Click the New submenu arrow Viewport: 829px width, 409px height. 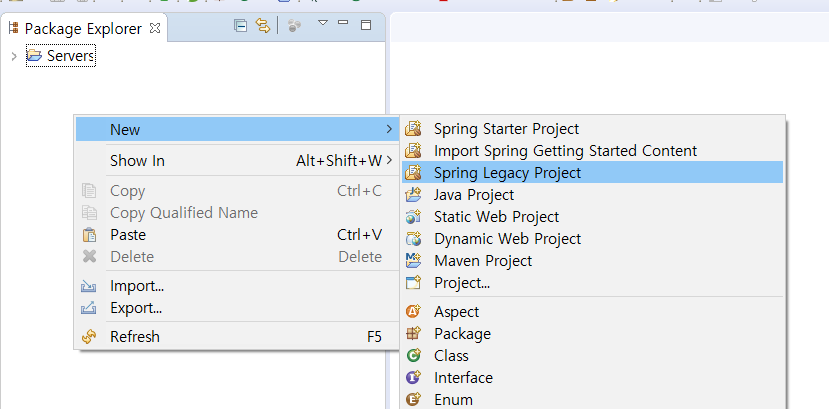(389, 129)
